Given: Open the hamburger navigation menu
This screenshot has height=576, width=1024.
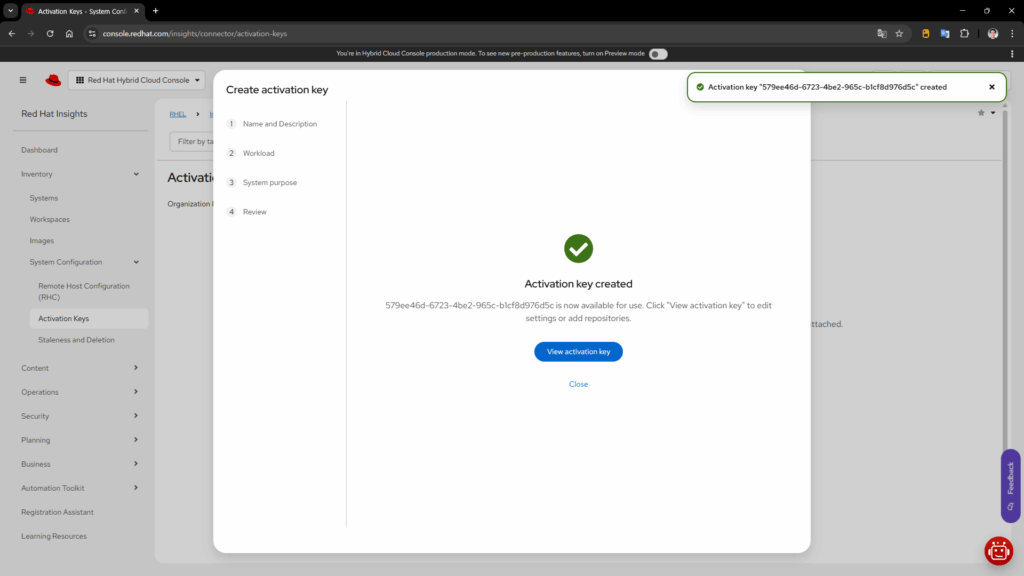Looking at the screenshot, I should tap(23, 80).
